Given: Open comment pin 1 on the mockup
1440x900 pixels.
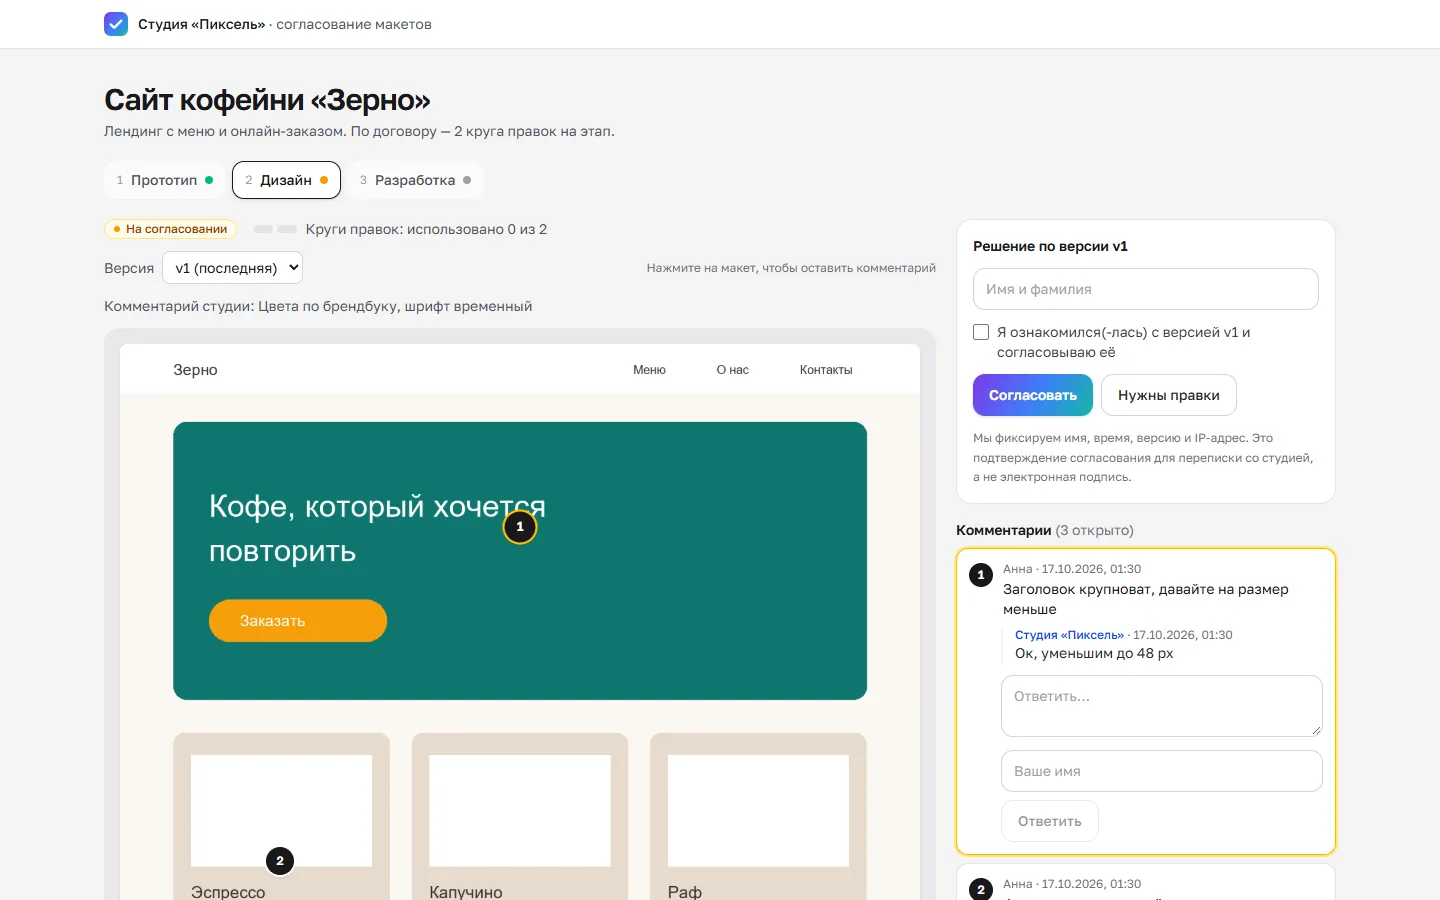Looking at the screenshot, I should 520,527.
